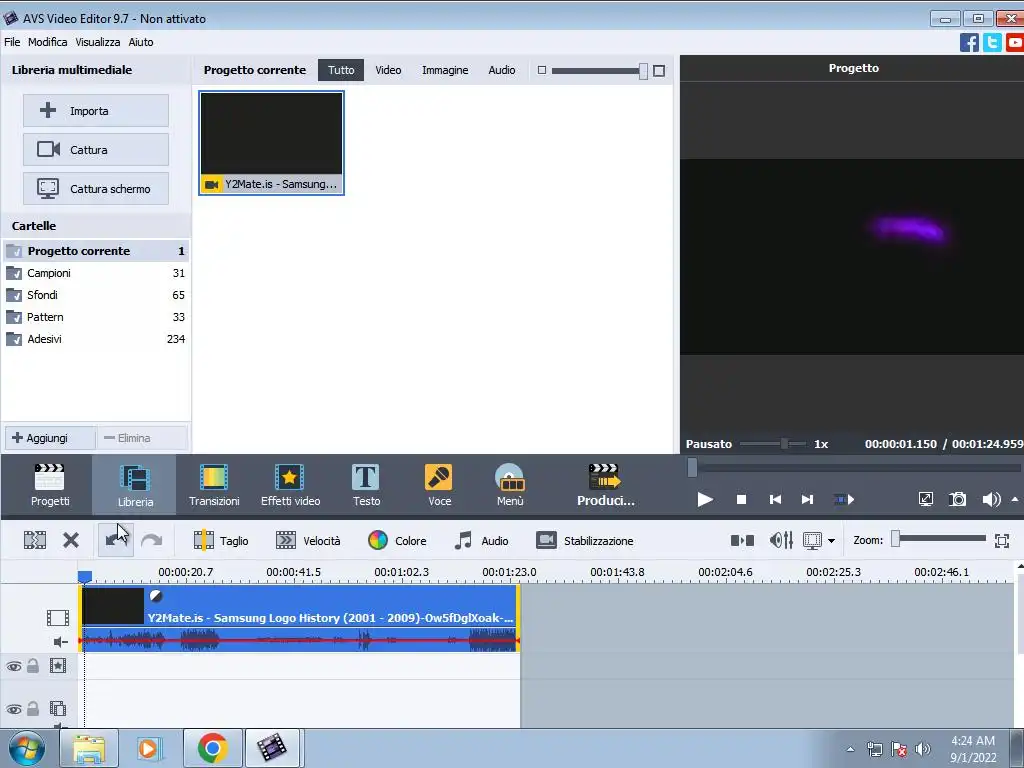Open timeline view dropdown arrow
Viewport: 1024px width, 768px height.
(x=831, y=541)
